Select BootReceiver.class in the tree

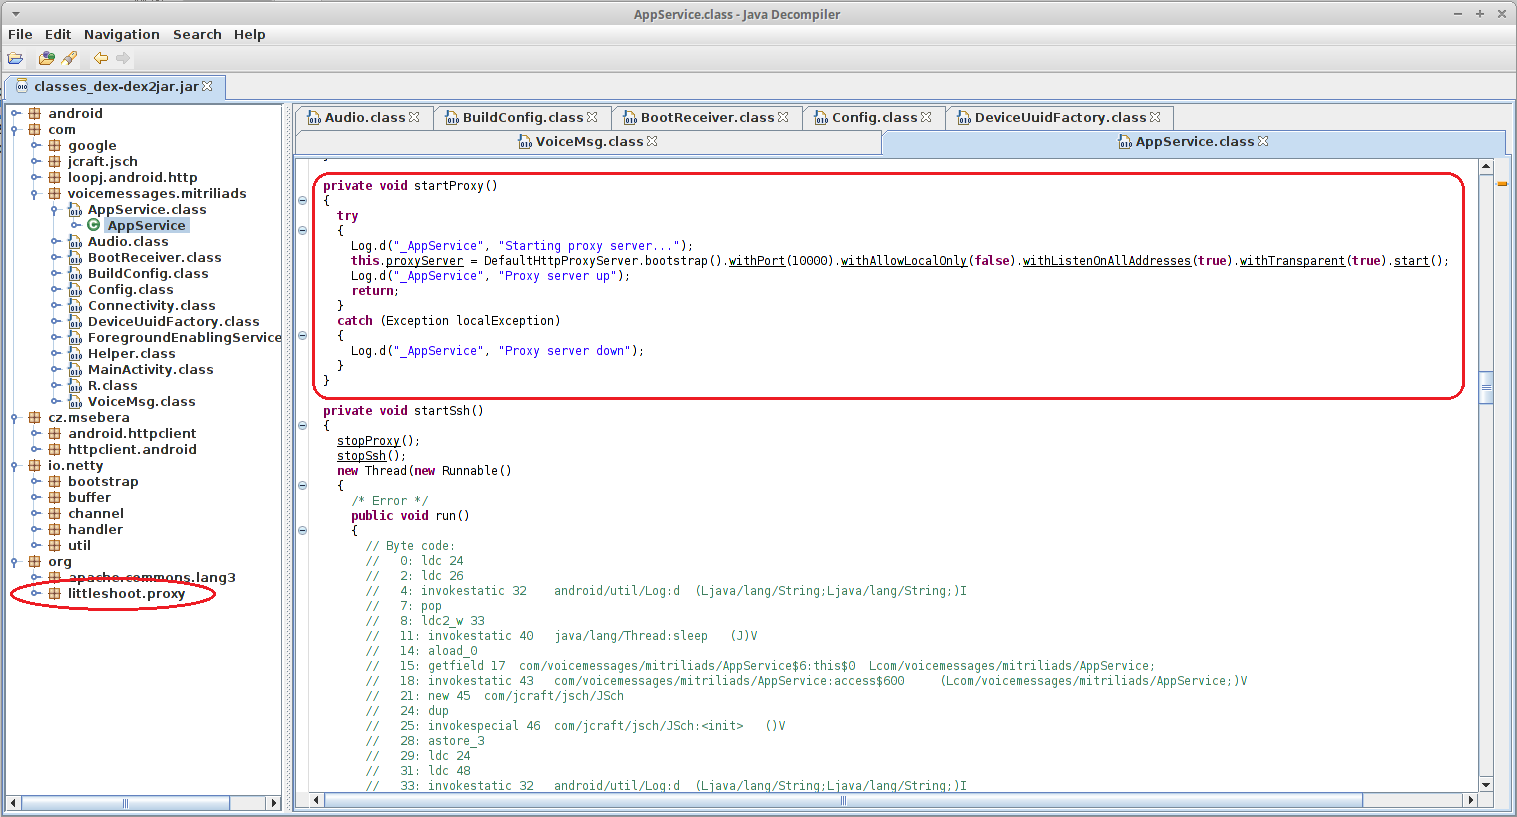pos(155,257)
